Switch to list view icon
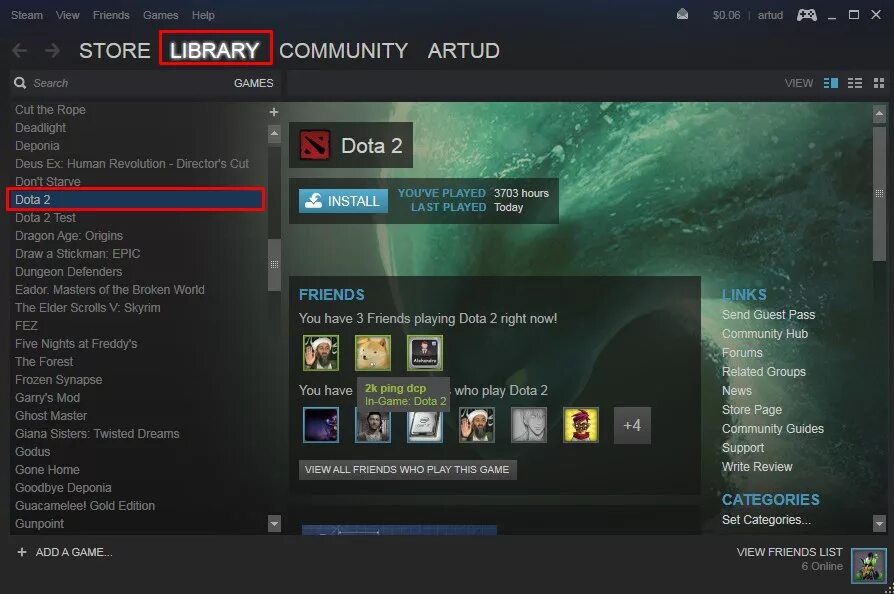This screenshot has height=594, width=894. click(855, 83)
